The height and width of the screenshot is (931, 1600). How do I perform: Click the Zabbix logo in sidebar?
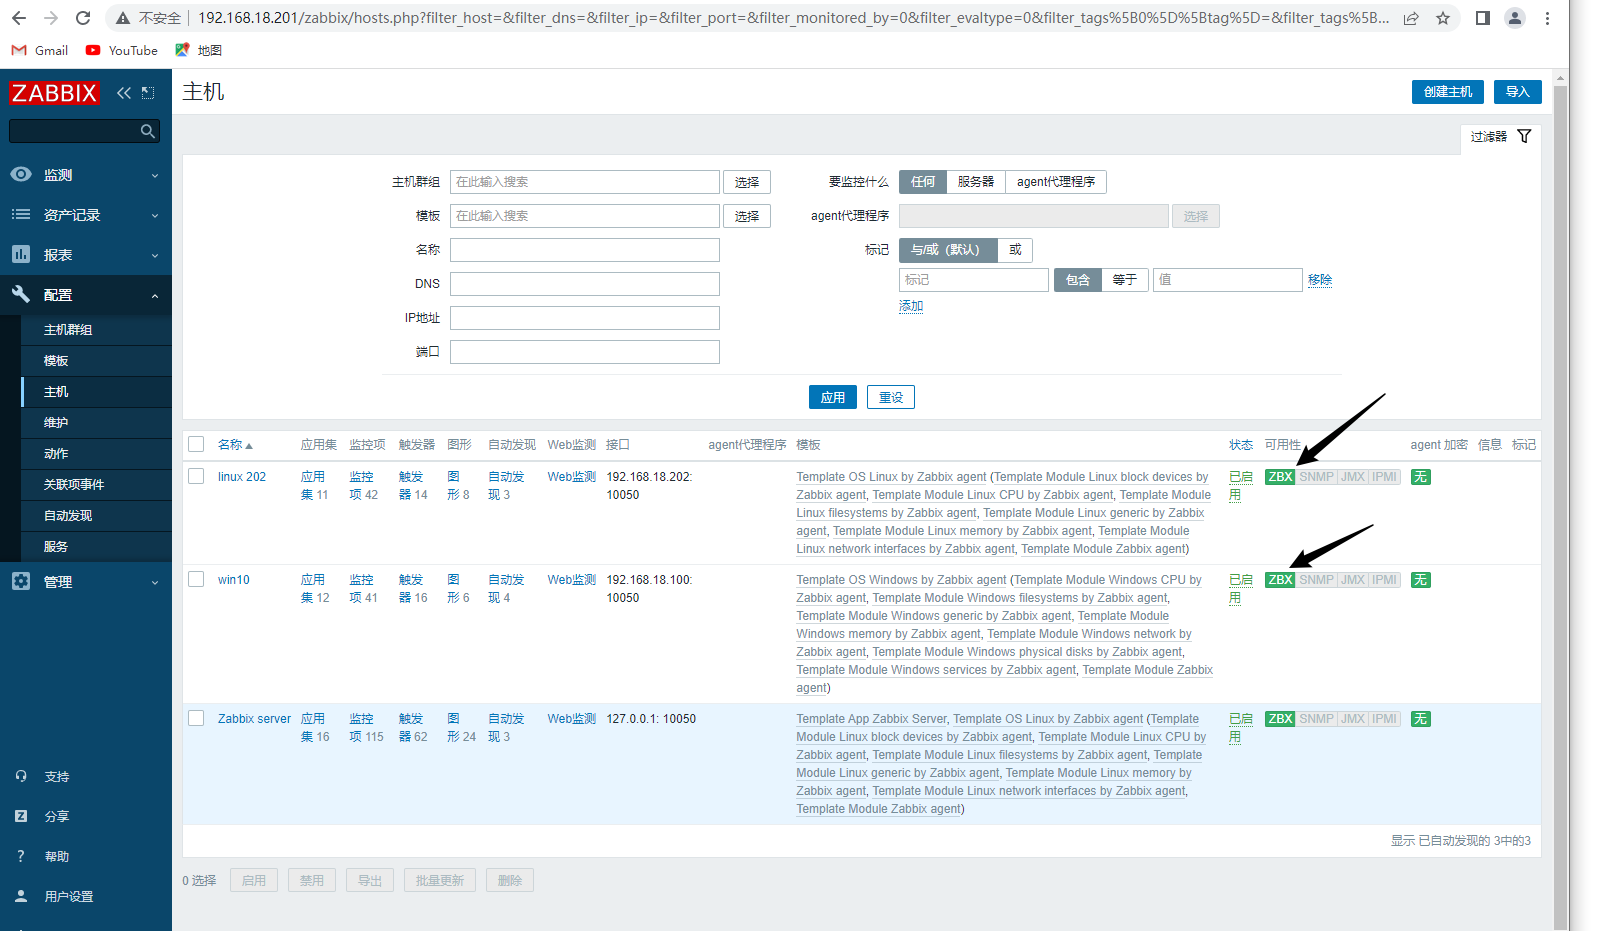coord(54,93)
